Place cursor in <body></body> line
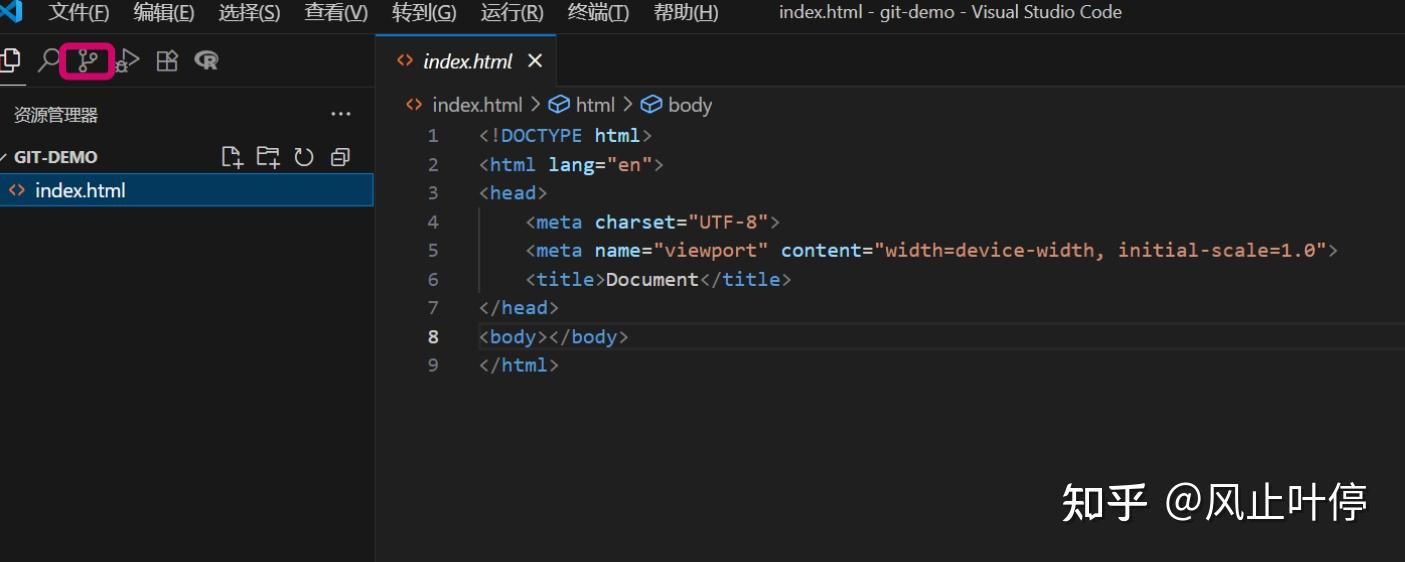The width and height of the screenshot is (1405, 562). [x=554, y=337]
